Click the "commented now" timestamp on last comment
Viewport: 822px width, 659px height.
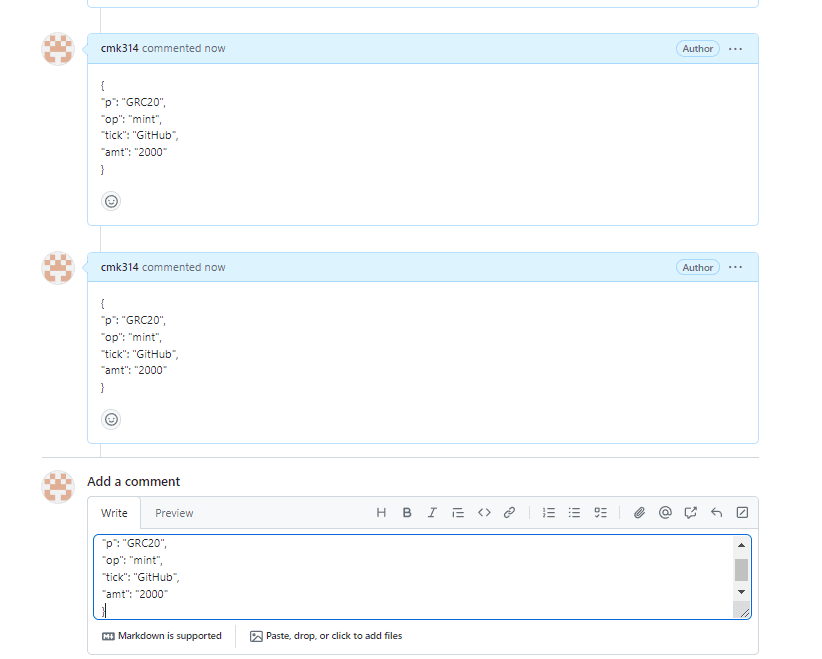pos(183,267)
